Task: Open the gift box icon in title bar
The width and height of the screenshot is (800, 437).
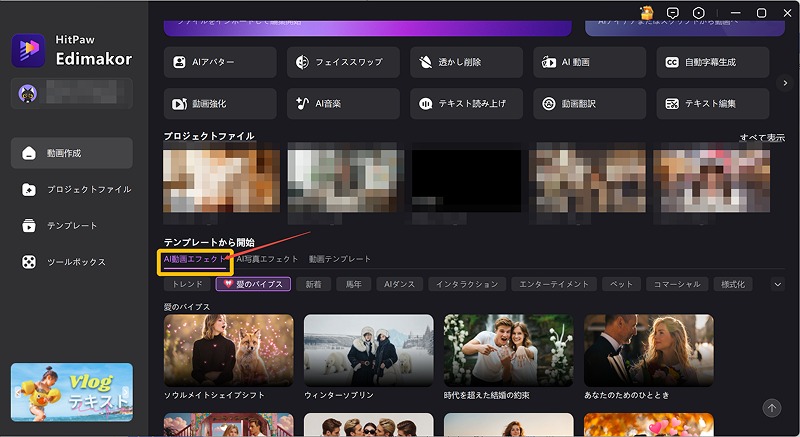Action: pos(647,13)
